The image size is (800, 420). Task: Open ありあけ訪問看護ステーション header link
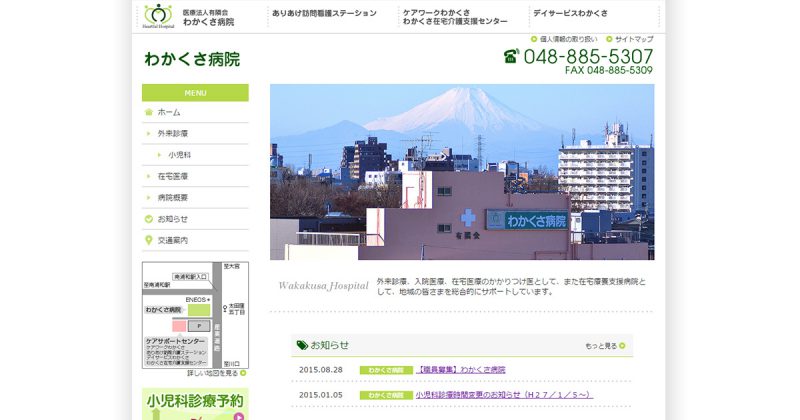coord(324,13)
